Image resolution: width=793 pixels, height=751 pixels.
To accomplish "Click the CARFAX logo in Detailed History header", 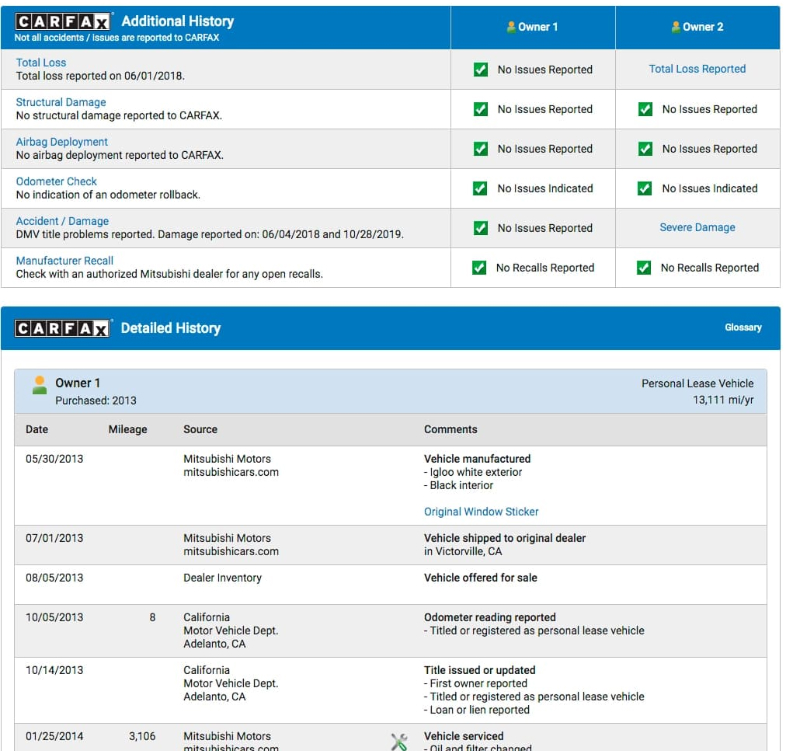I will click(x=62, y=329).
